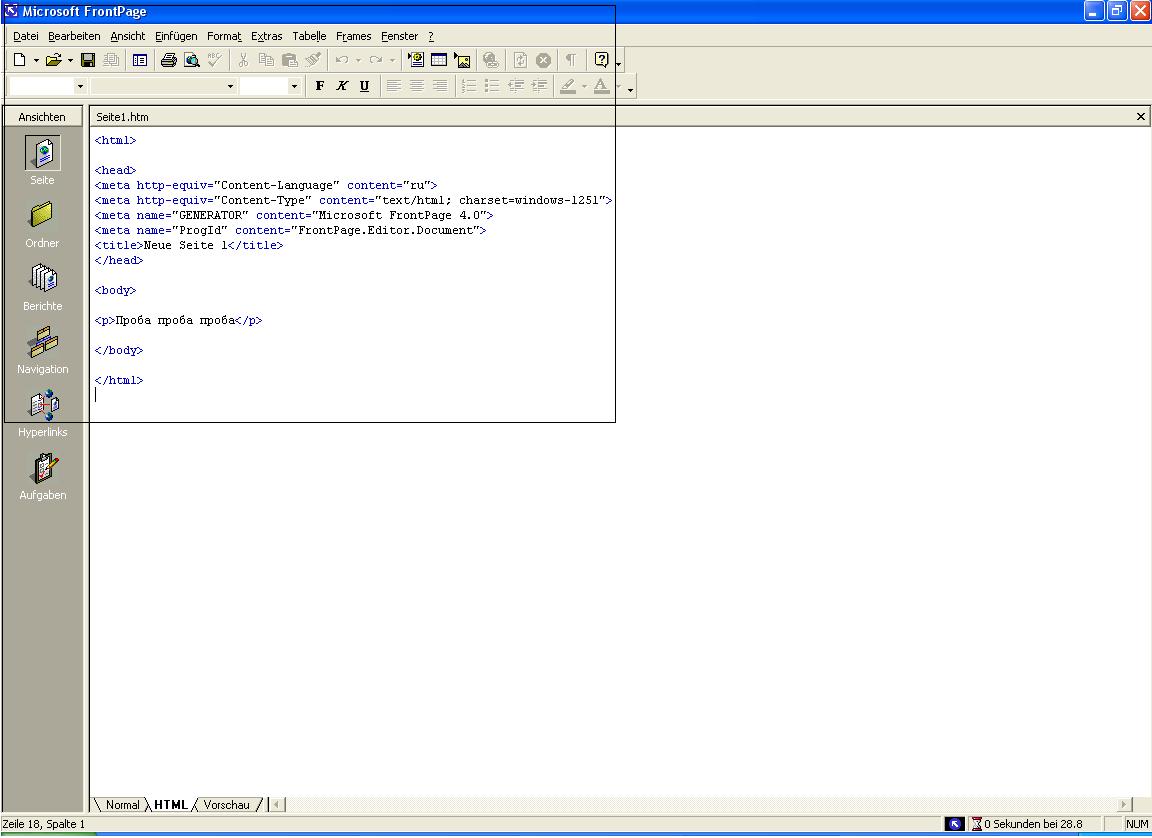Insert a component via toolbar icon
Screen dimensions: 1152x838
point(416,60)
